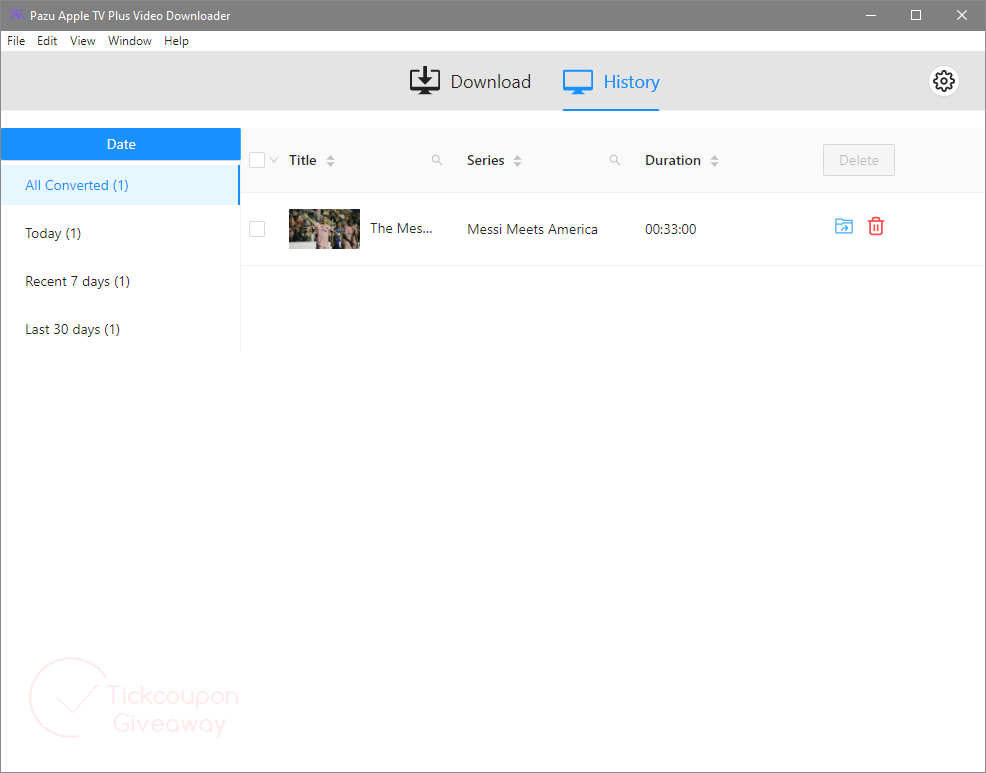Sort by Series using sort arrows
The height and width of the screenshot is (773, 986).
point(517,161)
